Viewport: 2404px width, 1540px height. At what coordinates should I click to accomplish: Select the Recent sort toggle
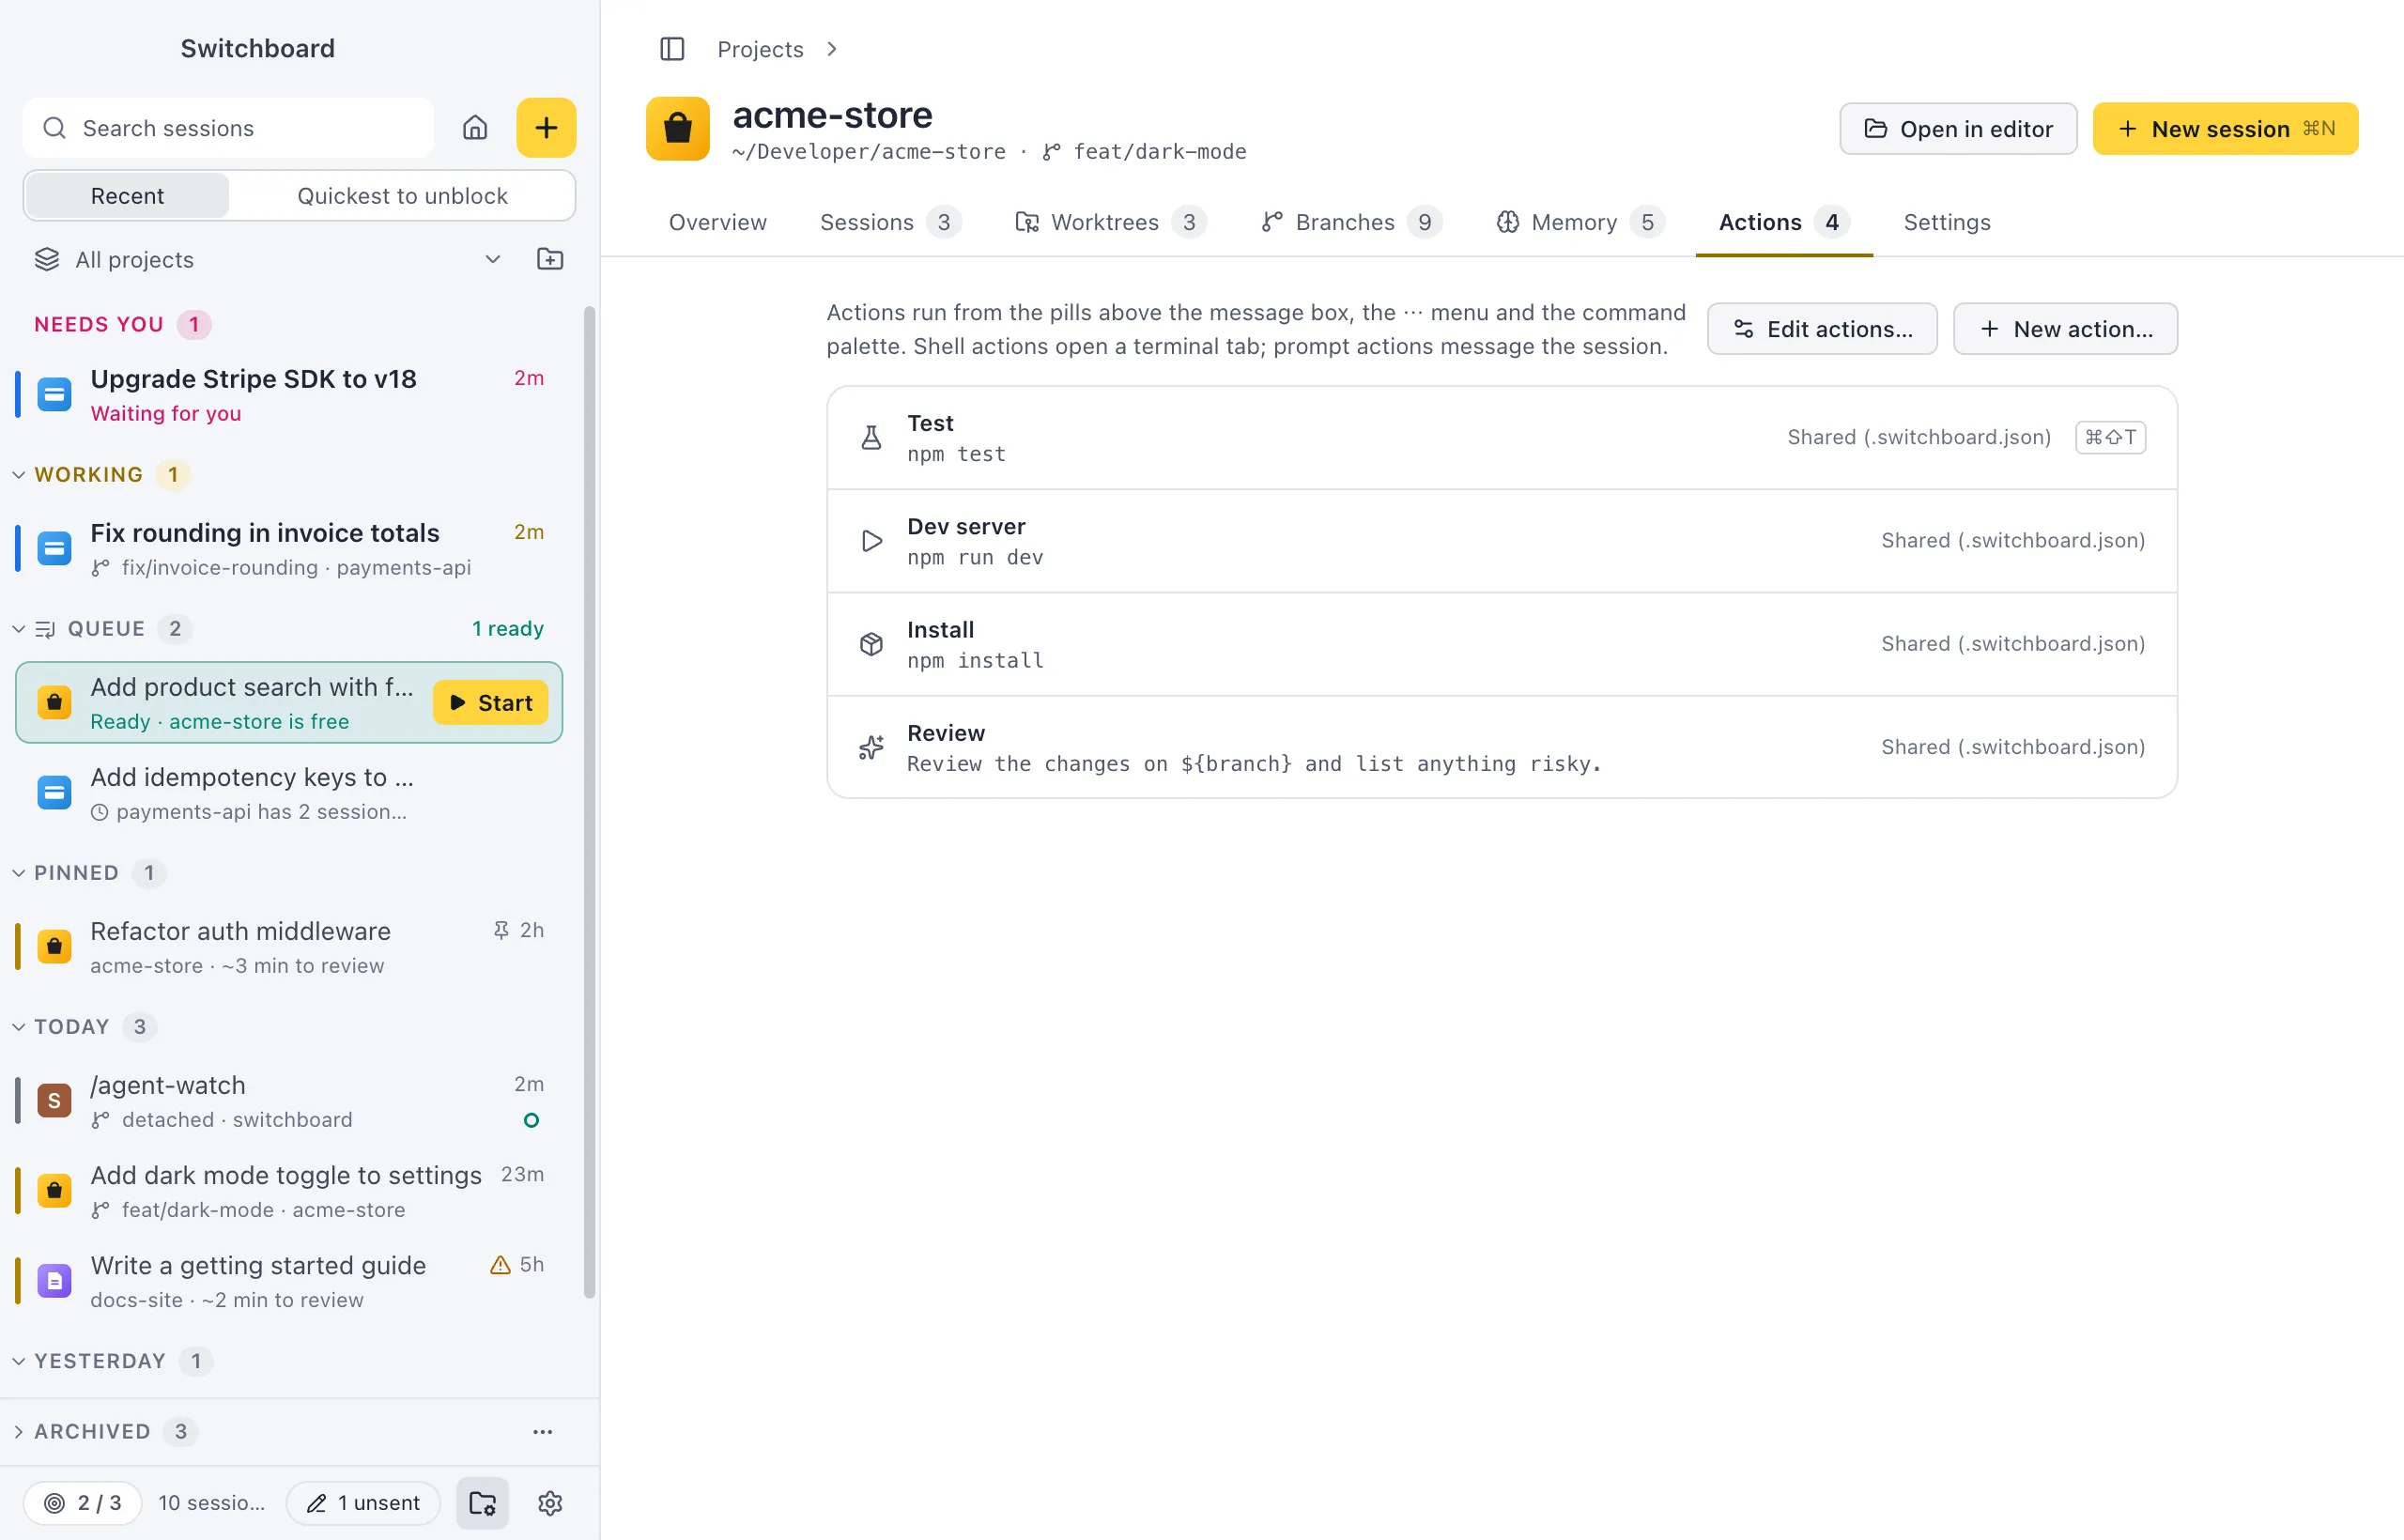click(x=127, y=196)
